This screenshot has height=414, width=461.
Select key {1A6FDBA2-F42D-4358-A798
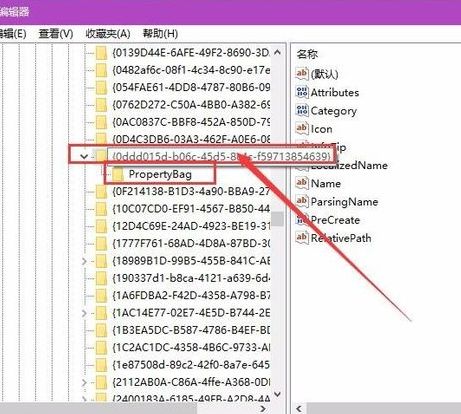tap(191, 296)
